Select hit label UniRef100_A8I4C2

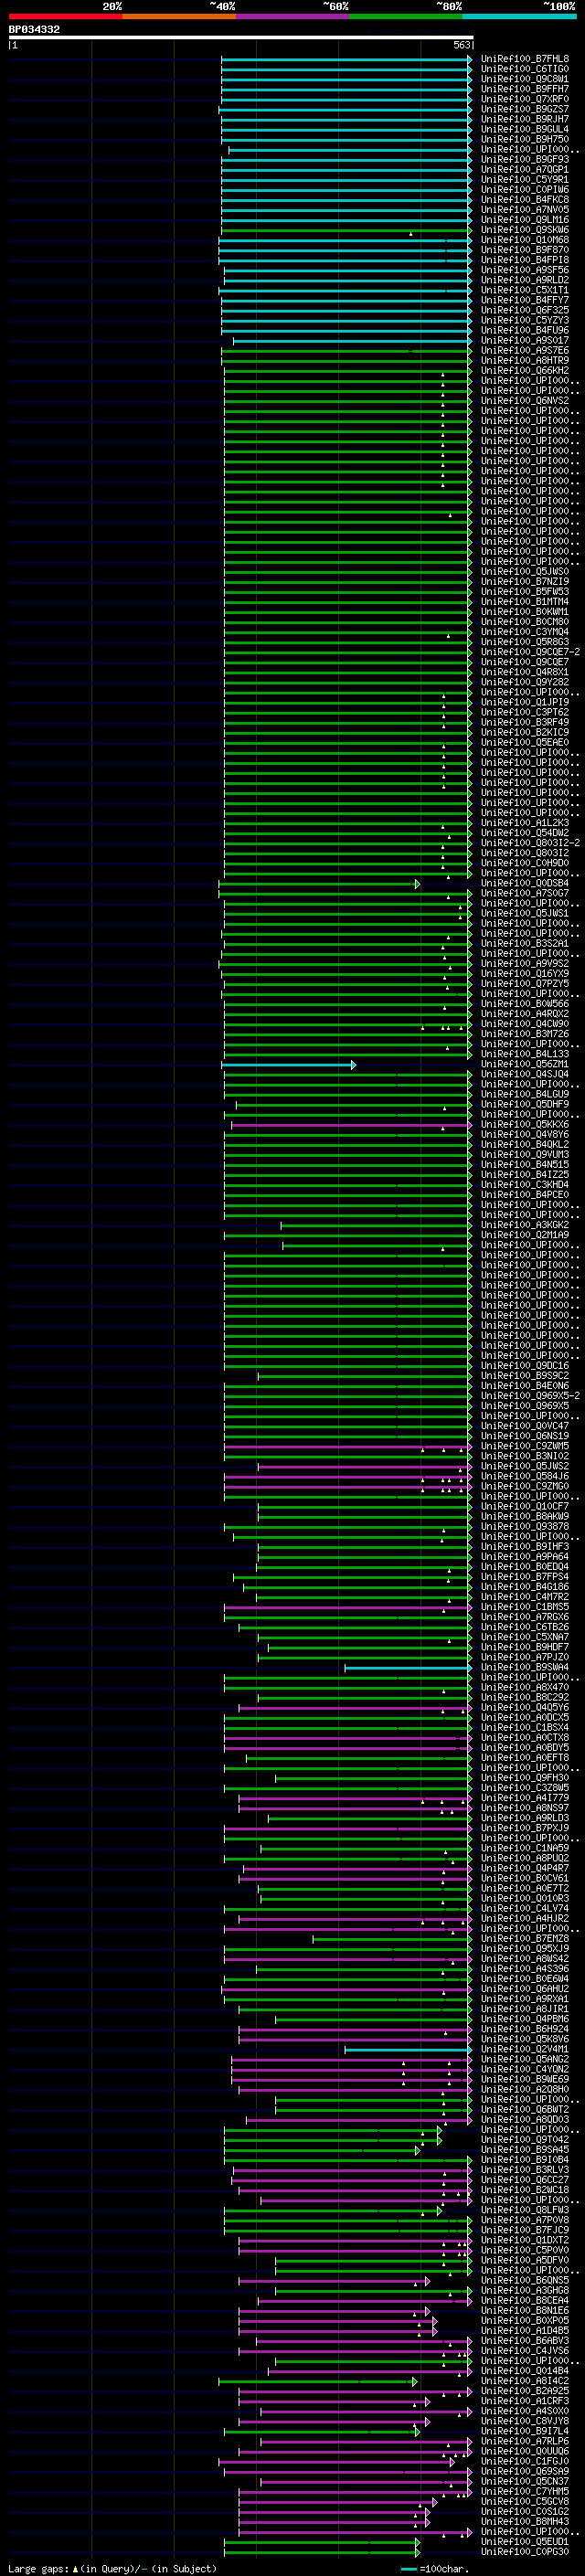tap(525, 2381)
